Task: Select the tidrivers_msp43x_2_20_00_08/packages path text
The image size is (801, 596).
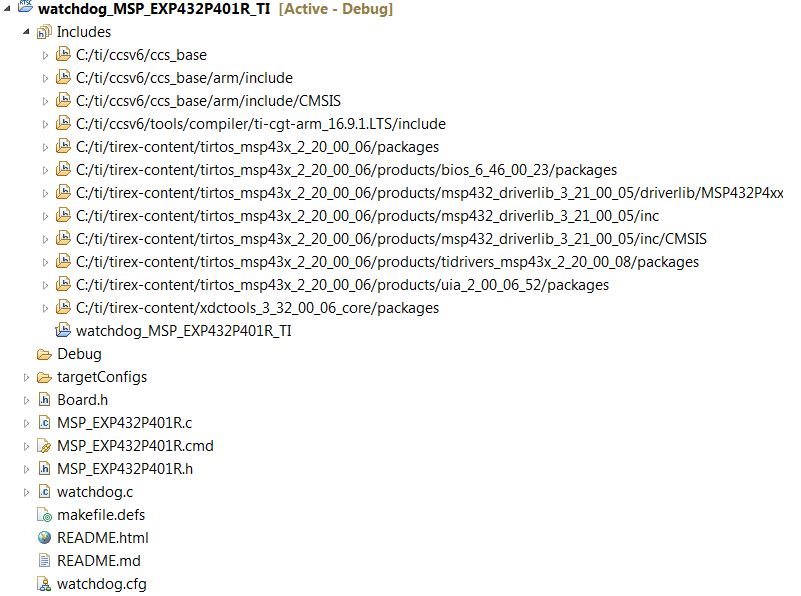Action: (387, 261)
